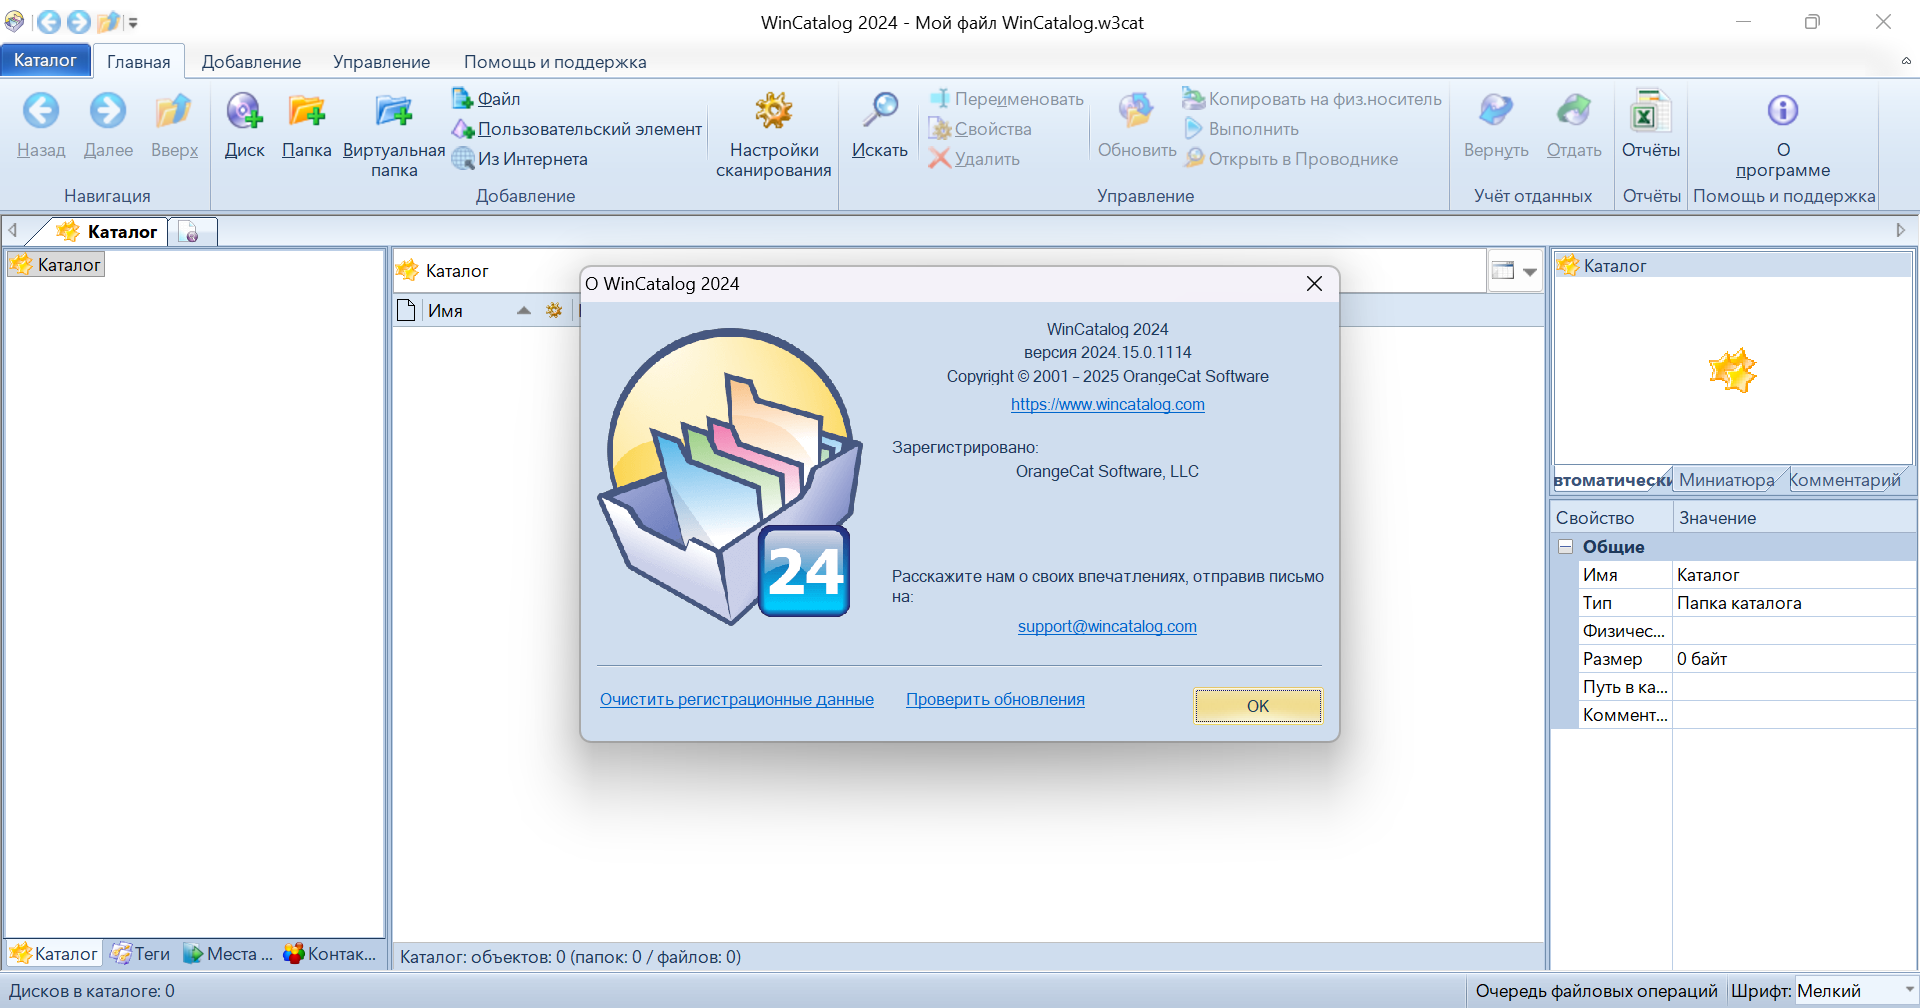Click Удалить in the ribbon

975,159
